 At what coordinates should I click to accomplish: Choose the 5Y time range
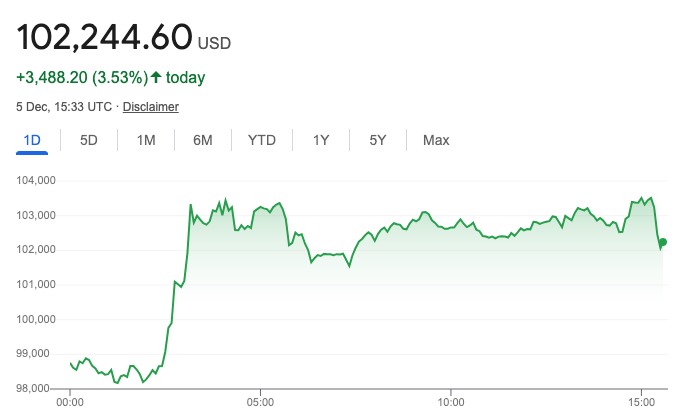click(378, 140)
